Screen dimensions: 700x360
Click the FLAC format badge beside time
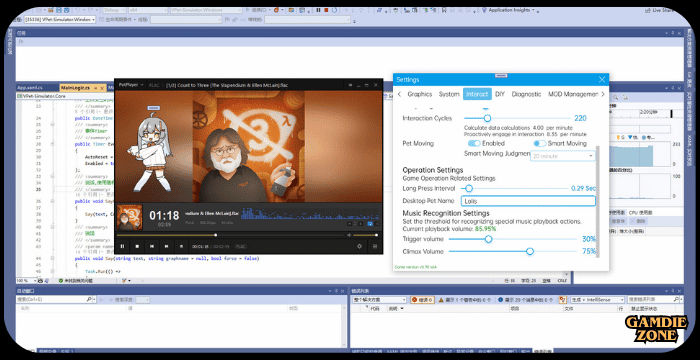point(241,246)
